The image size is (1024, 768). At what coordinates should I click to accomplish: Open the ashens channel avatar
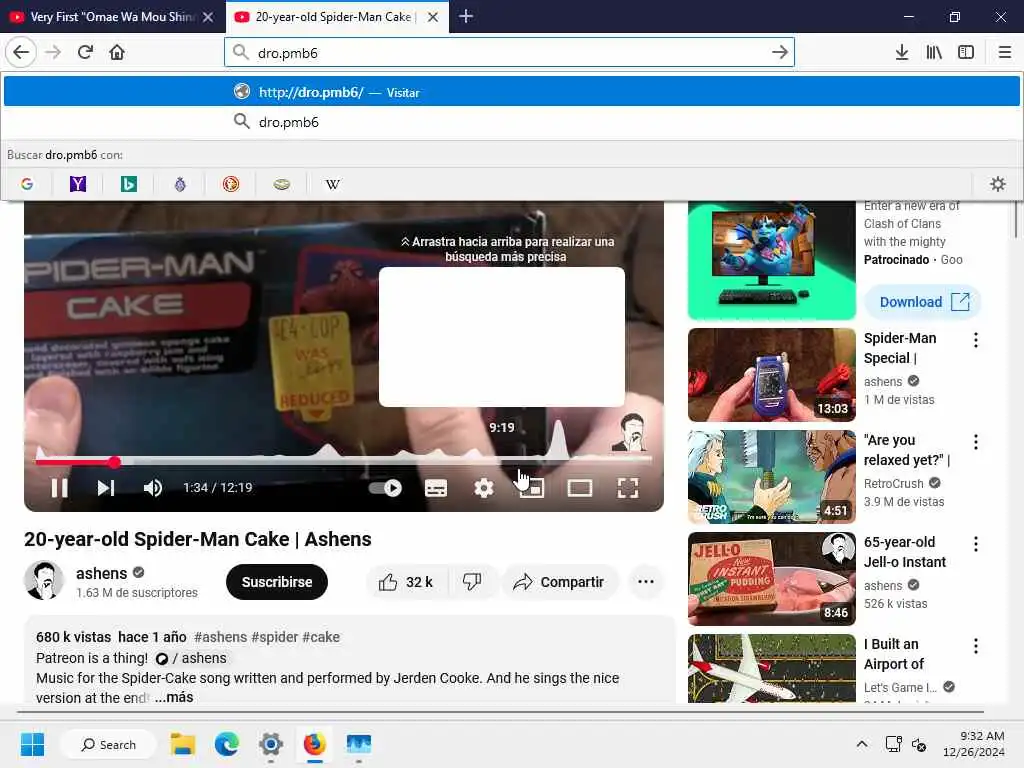point(44,581)
